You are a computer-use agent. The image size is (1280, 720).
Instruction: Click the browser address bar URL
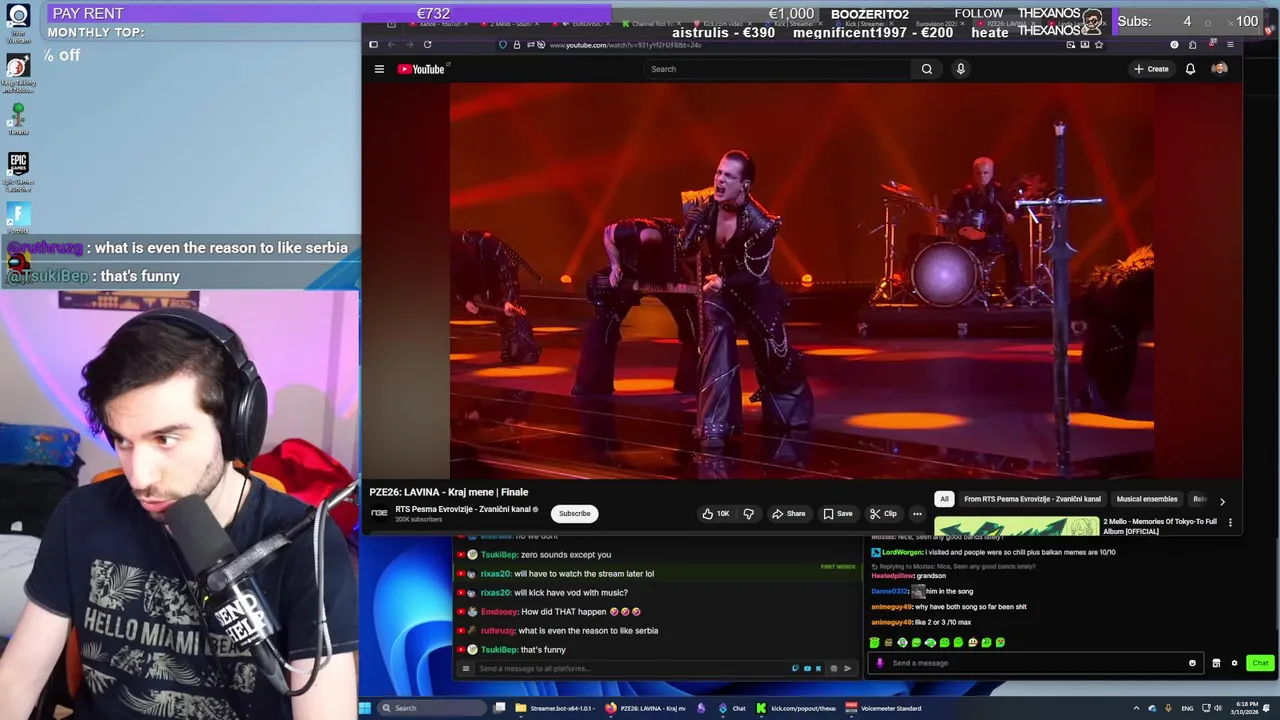coord(625,45)
